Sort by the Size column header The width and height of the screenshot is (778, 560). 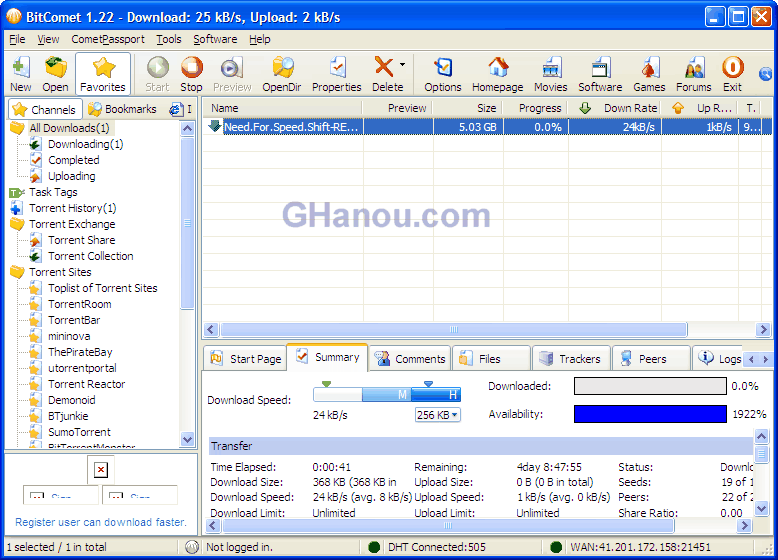pos(468,108)
